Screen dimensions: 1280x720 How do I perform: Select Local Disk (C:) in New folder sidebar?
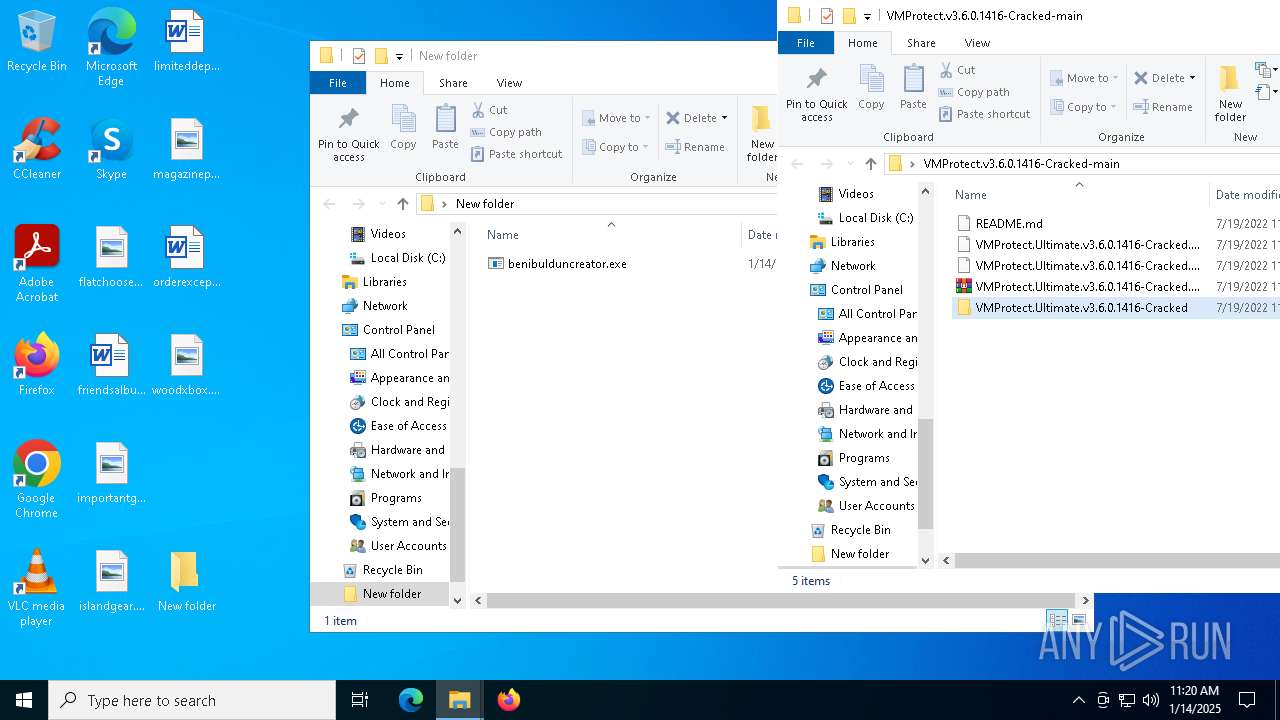pyautogui.click(x=407, y=258)
